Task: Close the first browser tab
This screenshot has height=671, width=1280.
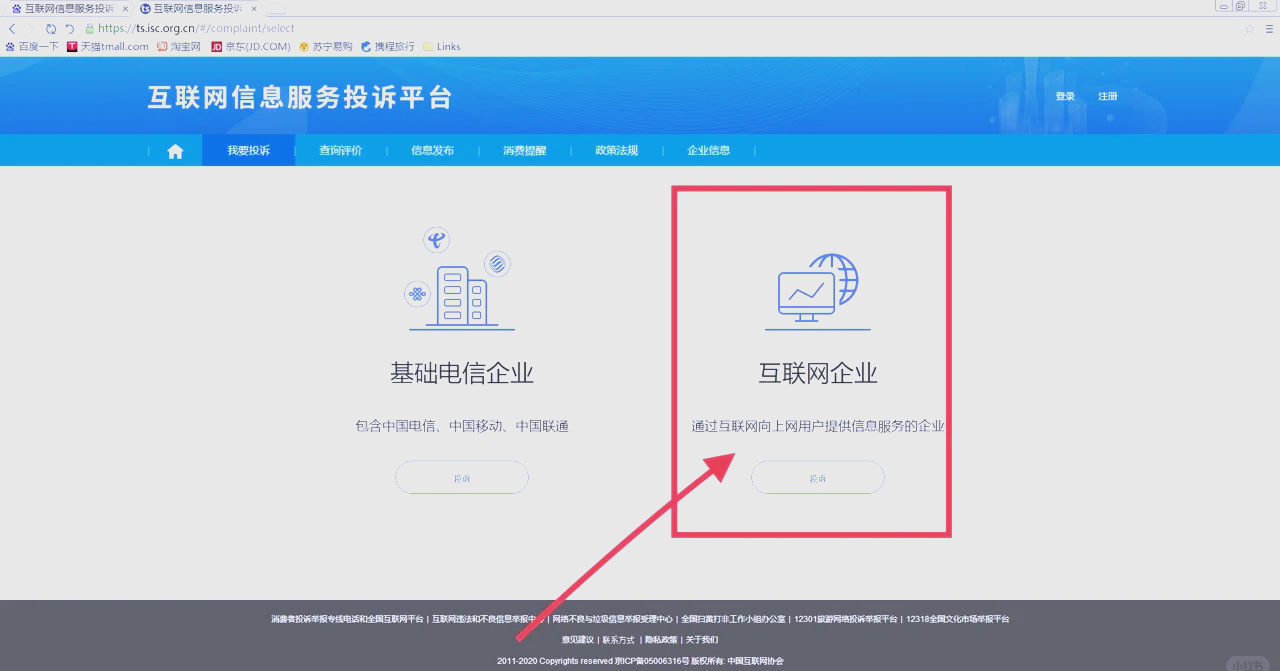Action: pos(125,8)
